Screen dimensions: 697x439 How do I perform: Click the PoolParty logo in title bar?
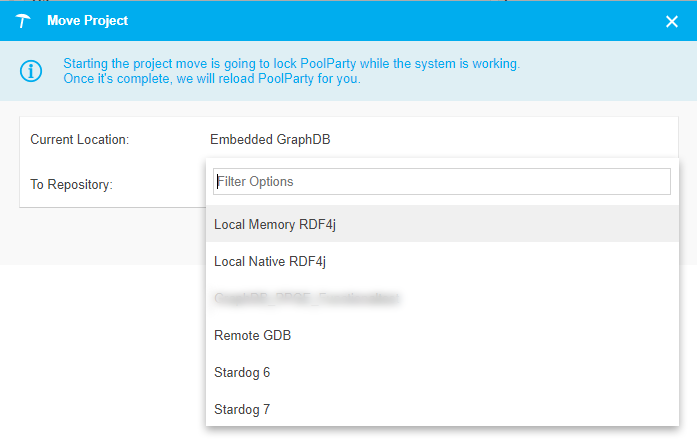point(24,21)
